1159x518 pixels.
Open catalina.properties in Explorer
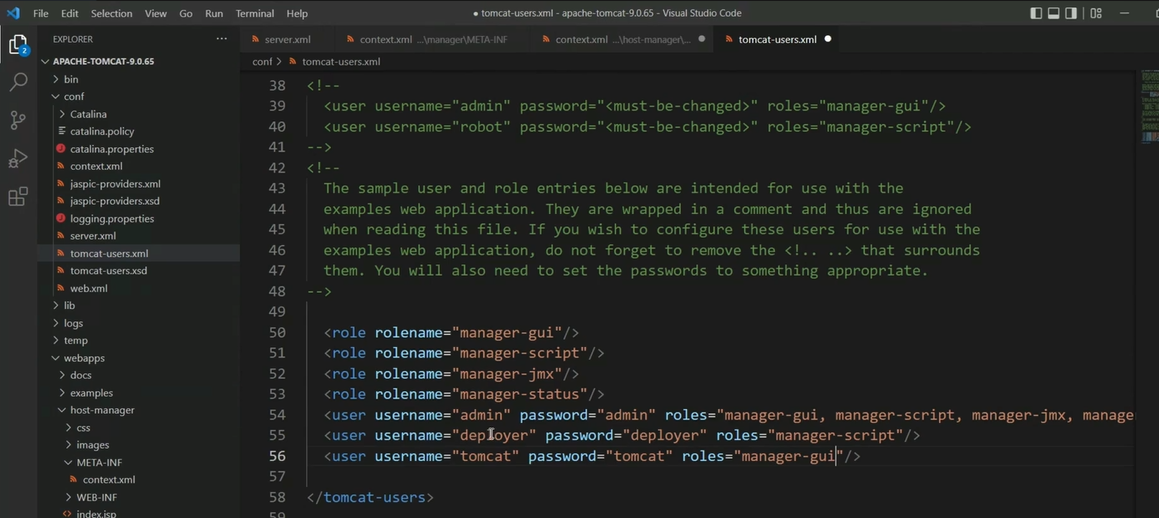point(112,149)
